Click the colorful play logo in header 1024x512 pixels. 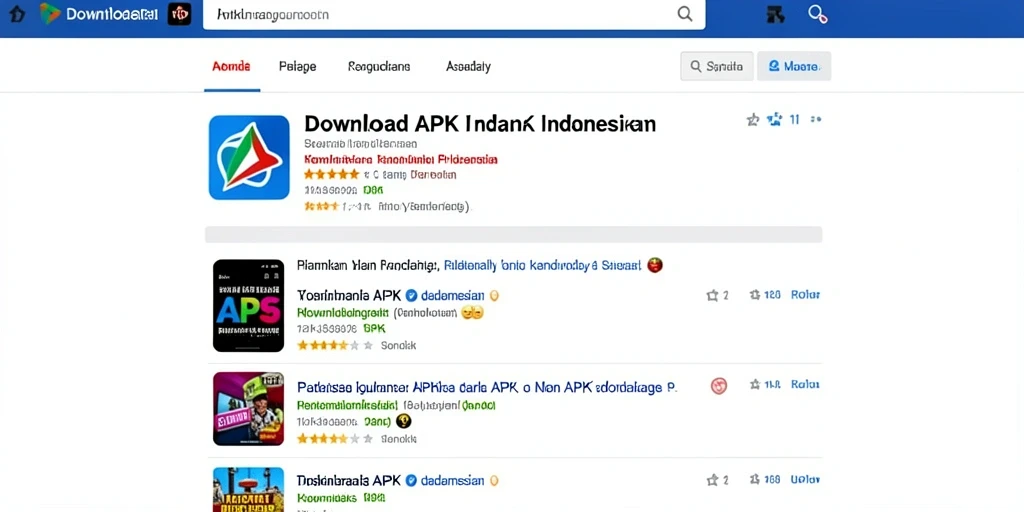coord(50,14)
